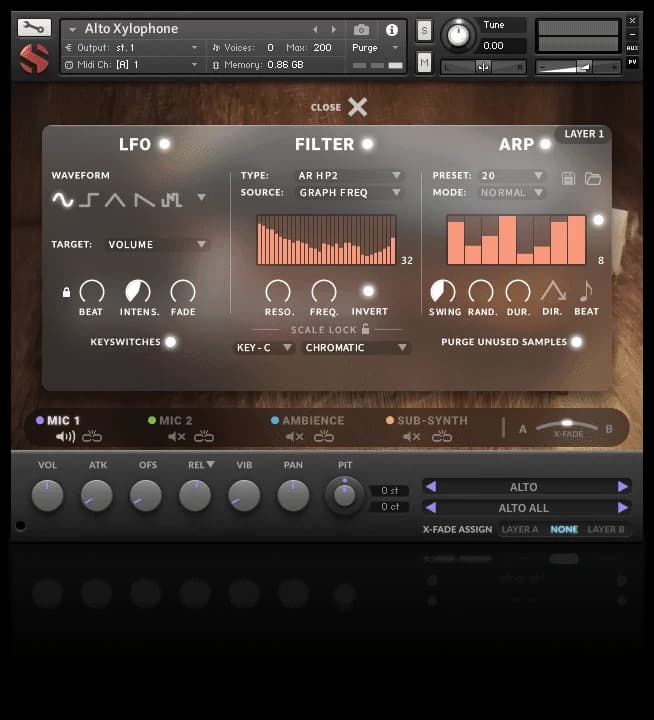Select the sine waveform icon
The image size is (654, 720).
pyautogui.click(x=63, y=199)
